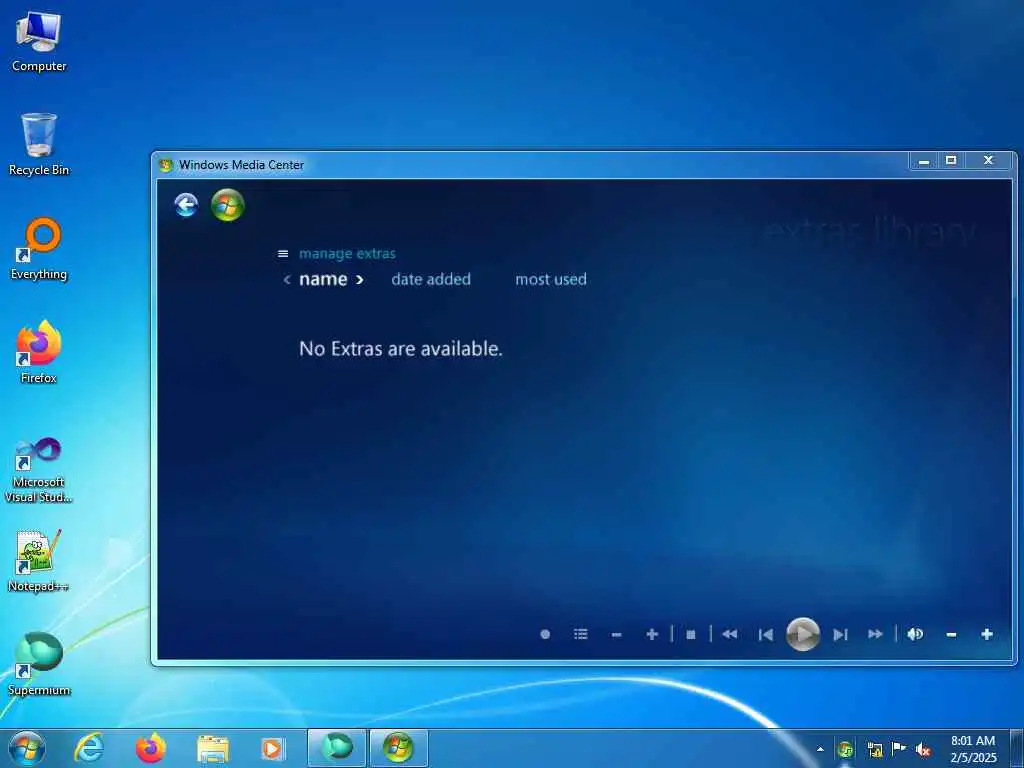Fast forward using double right arrows

875,634
